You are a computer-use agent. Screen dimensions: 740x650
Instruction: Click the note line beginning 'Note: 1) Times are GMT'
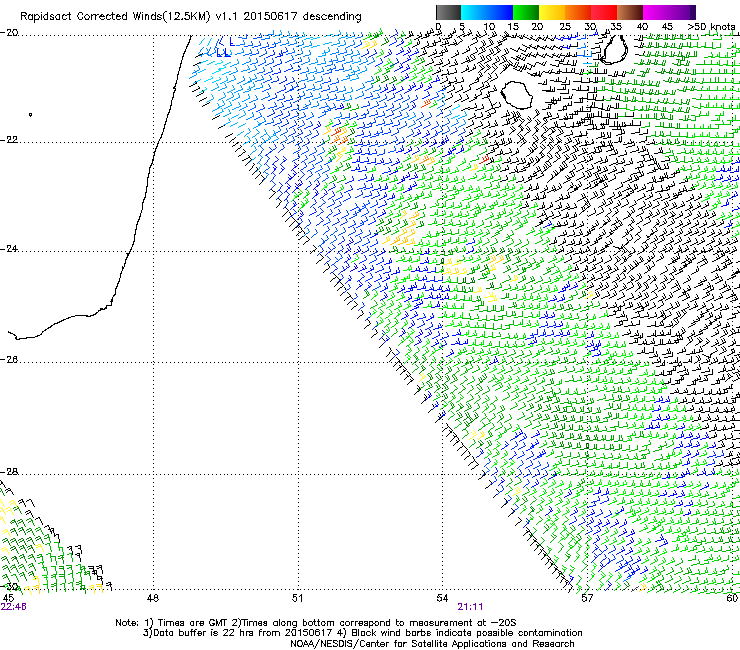(316, 623)
